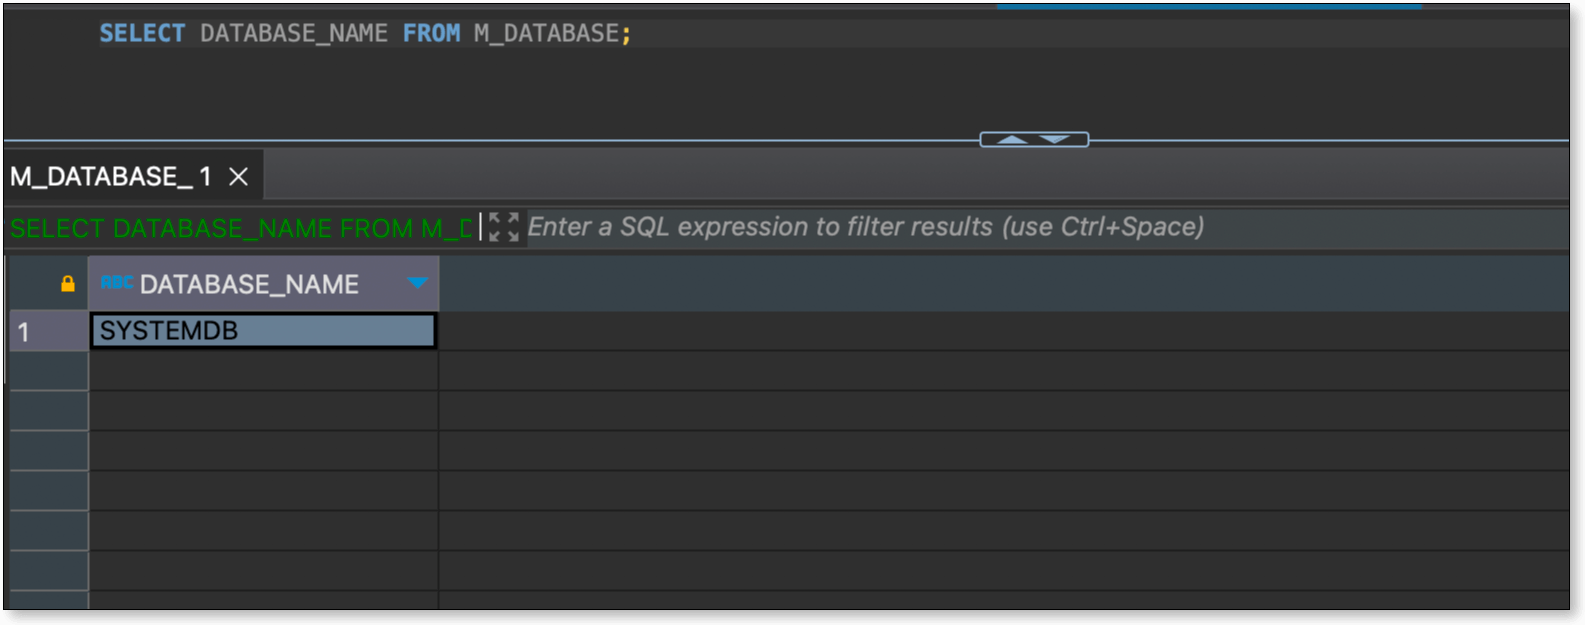Screen dimensions: 1585x625
Task: Click the ABC string type icon
Action: coord(117,283)
